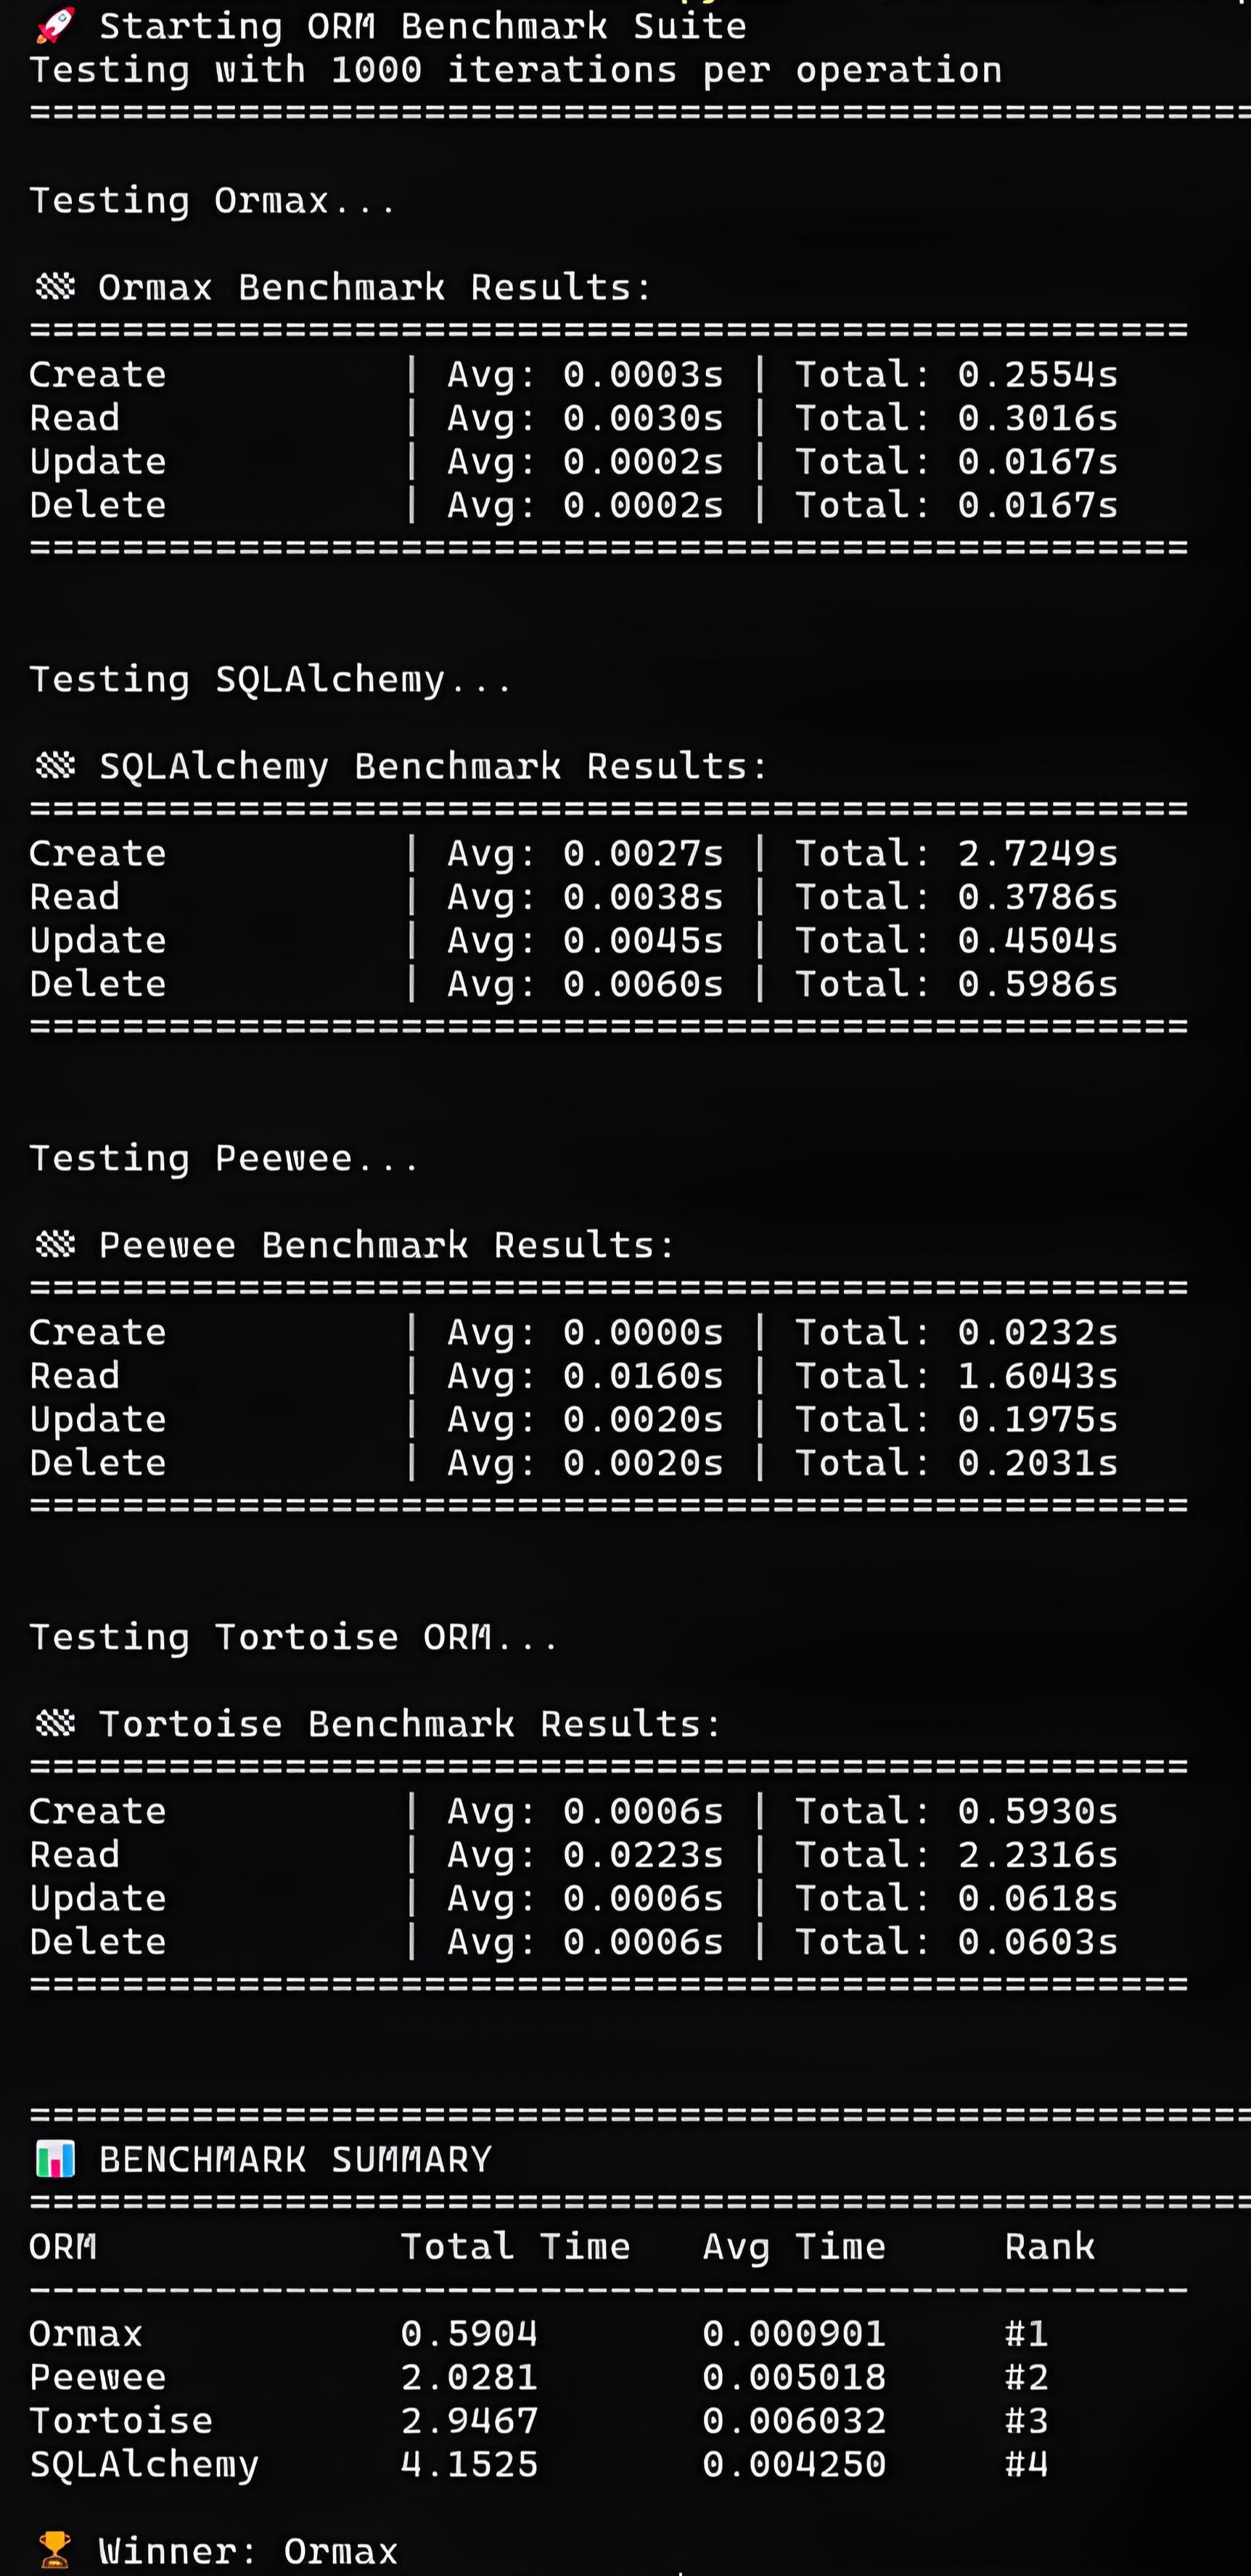
Task: Select SQLAlchemy Delete average value 0.0060s
Action: click(642, 984)
